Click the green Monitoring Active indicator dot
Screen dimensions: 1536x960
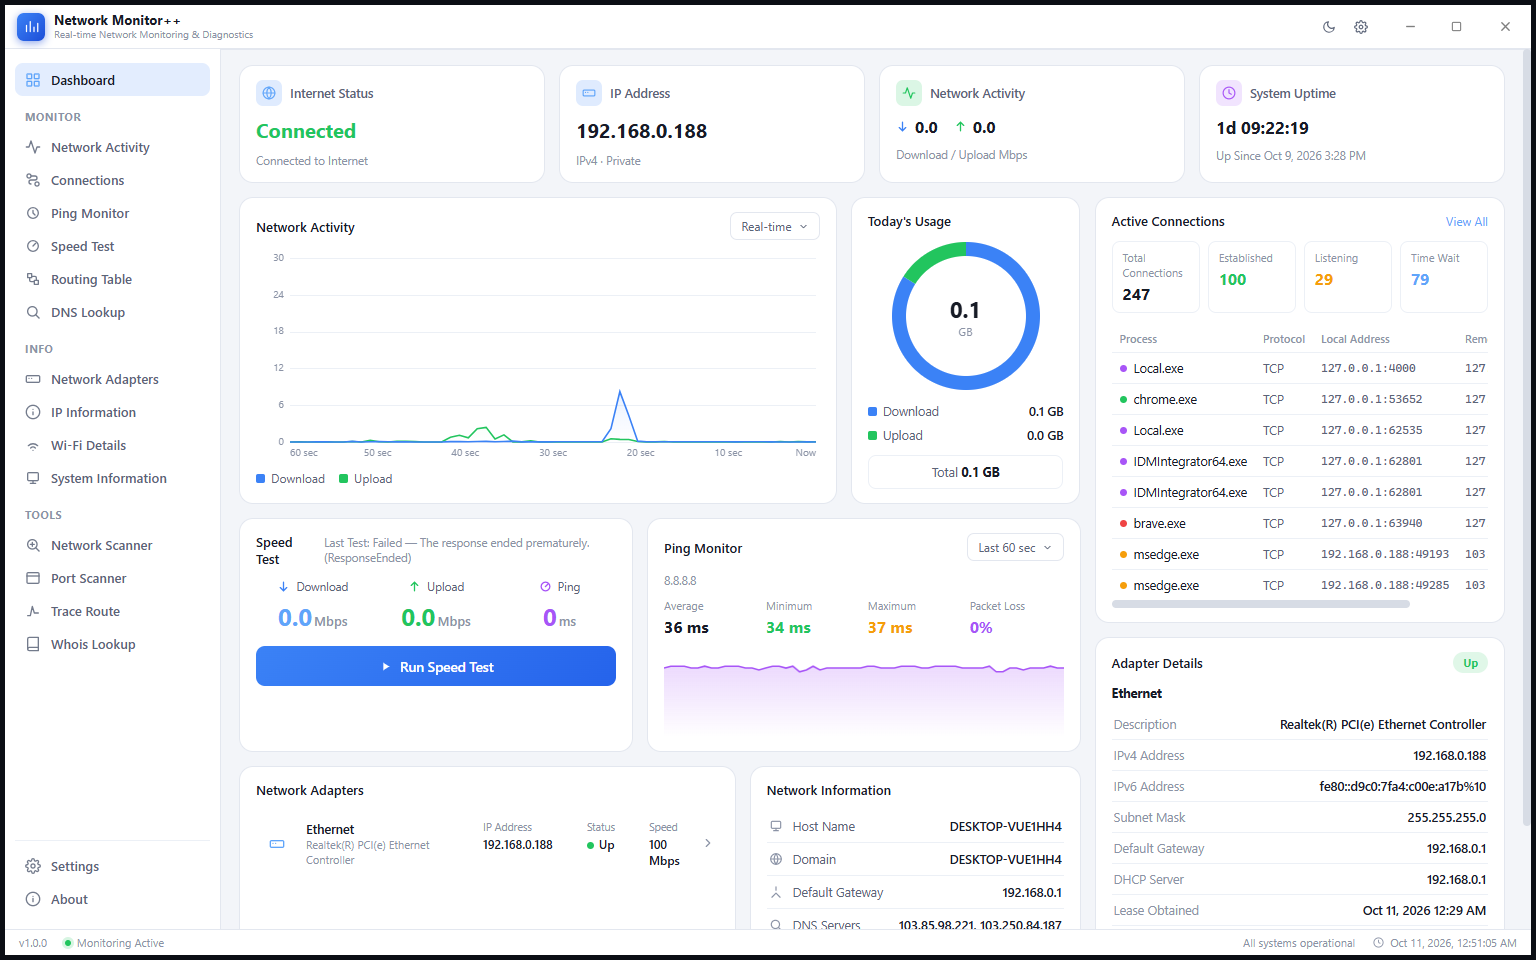[68, 943]
